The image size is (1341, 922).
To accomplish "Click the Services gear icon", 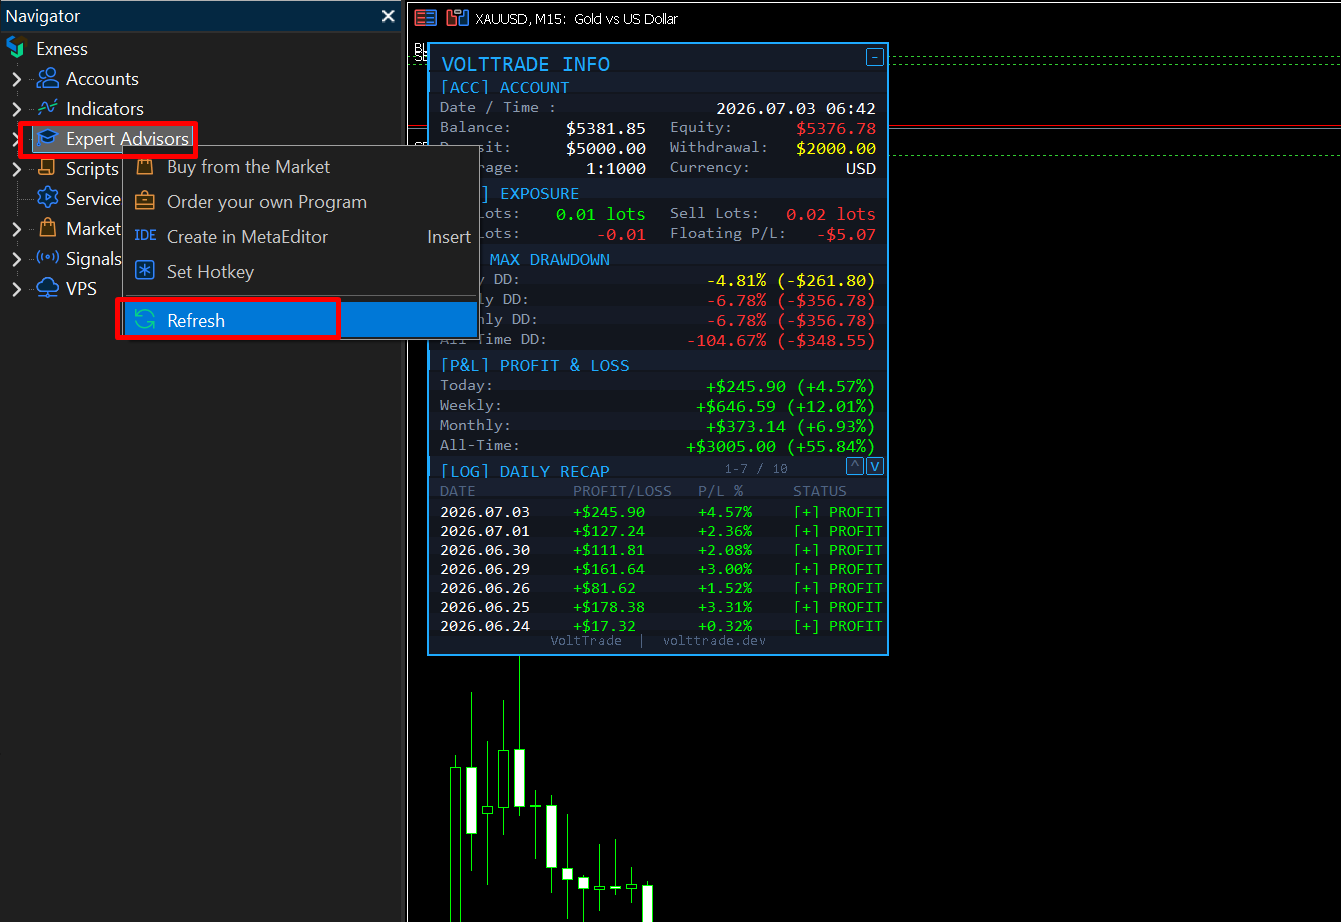I will pos(48,198).
